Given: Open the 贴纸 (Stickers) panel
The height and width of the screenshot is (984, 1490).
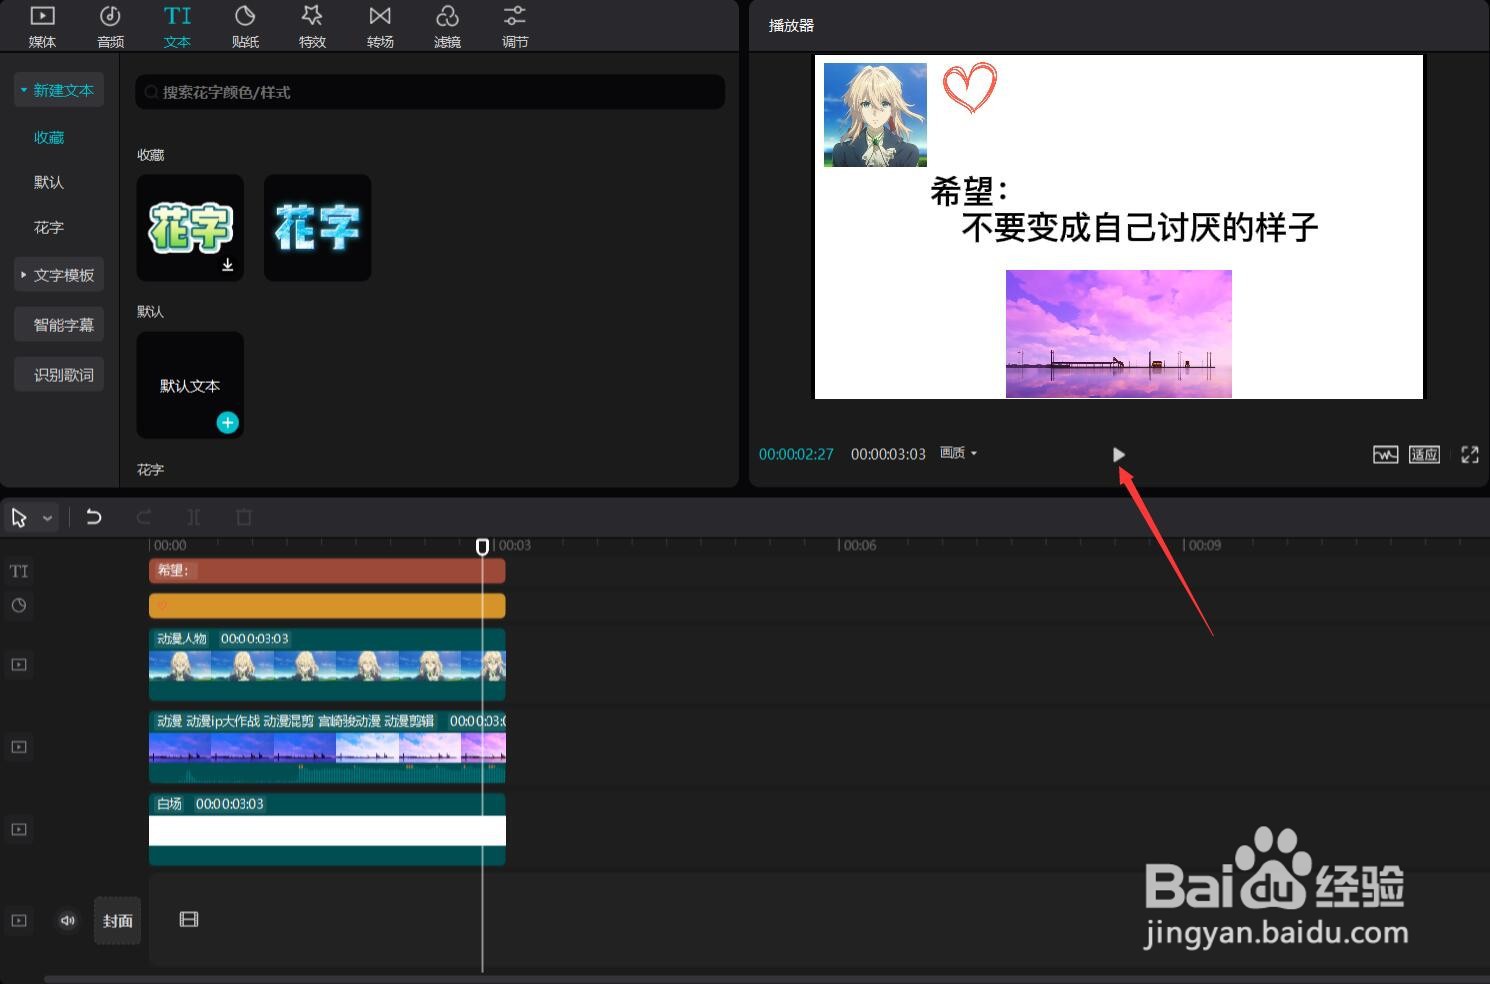Looking at the screenshot, I should pyautogui.click(x=245, y=25).
